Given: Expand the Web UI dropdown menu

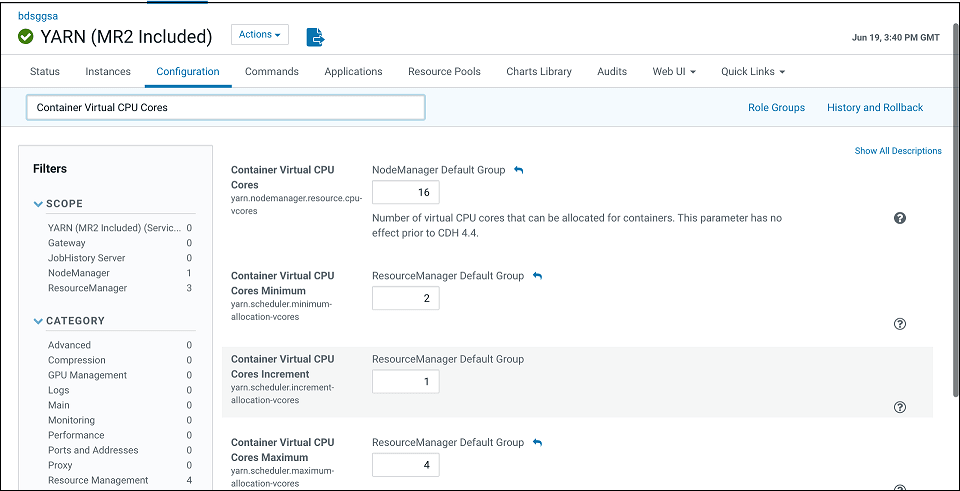Looking at the screenshot, I should (x=674, y=72).
